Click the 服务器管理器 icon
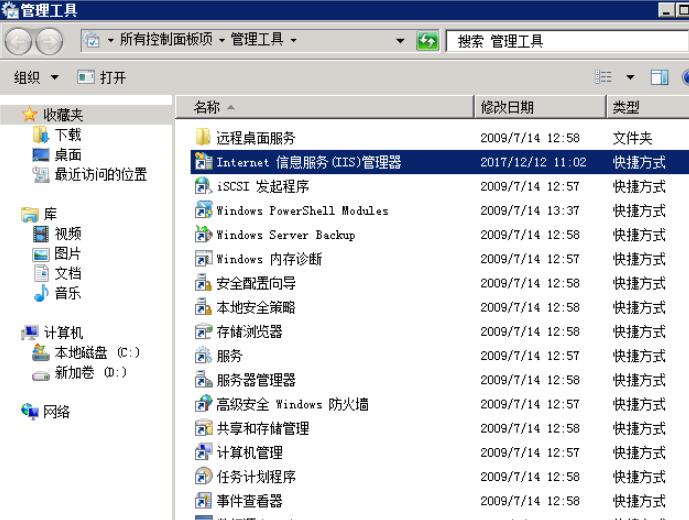689x520 pixels. point(203,379)
